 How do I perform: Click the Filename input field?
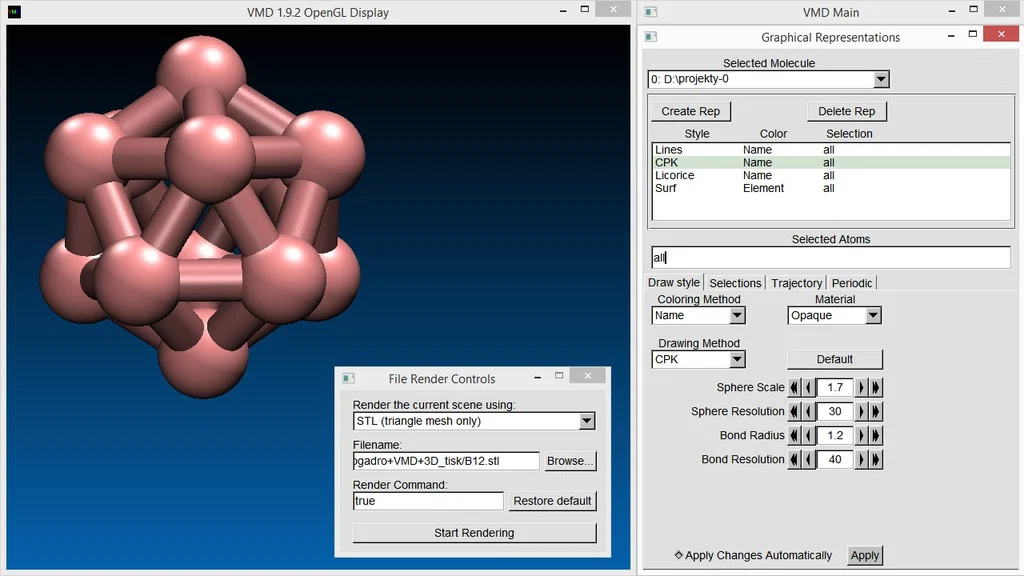[446, 460]
